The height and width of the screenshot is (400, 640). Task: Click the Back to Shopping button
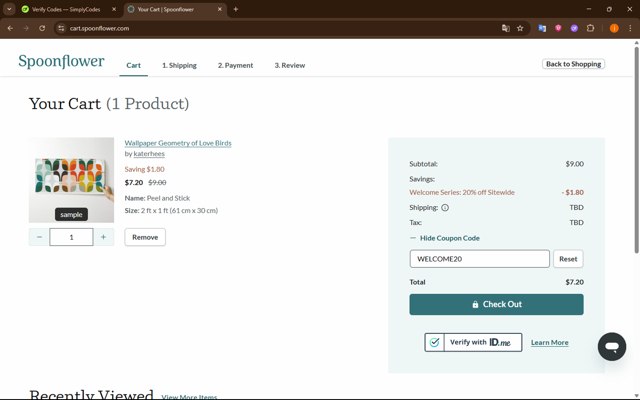point(573,64)
